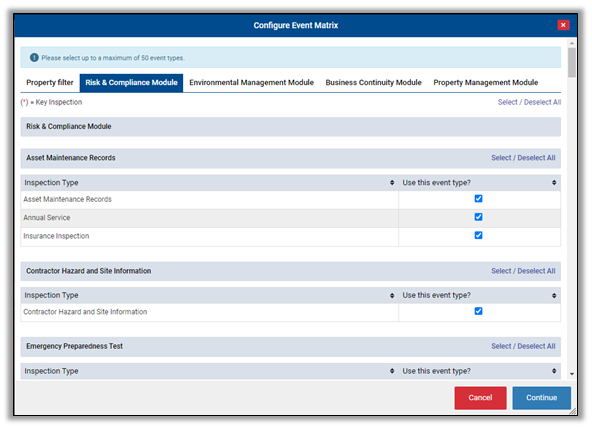Uncheck Contractor Hazard and Site Information checkbox
Image resolution: width=592 pixels, height=428 pixels.
(x=478, y=311)
